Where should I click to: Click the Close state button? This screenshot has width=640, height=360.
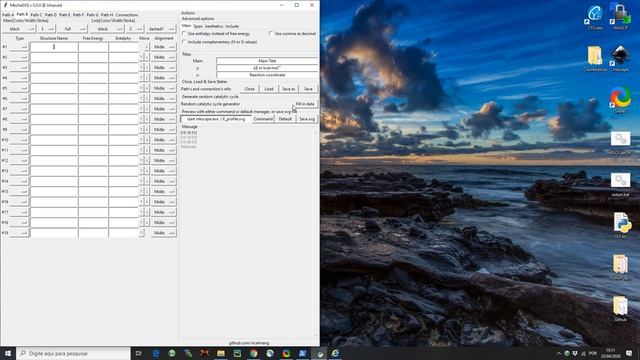click(249, 89)
